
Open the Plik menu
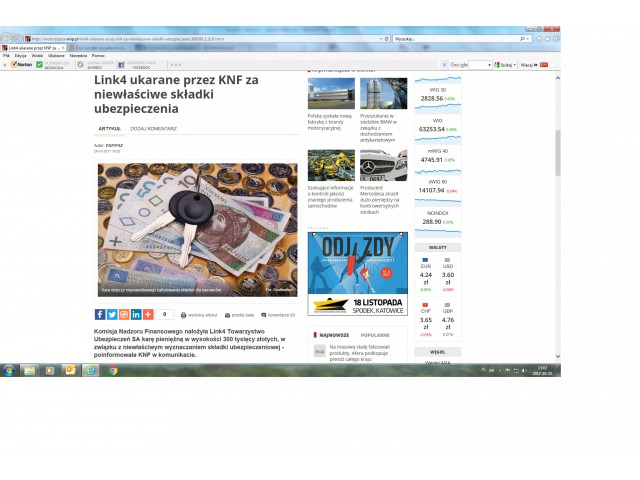(x=6, y=55)
